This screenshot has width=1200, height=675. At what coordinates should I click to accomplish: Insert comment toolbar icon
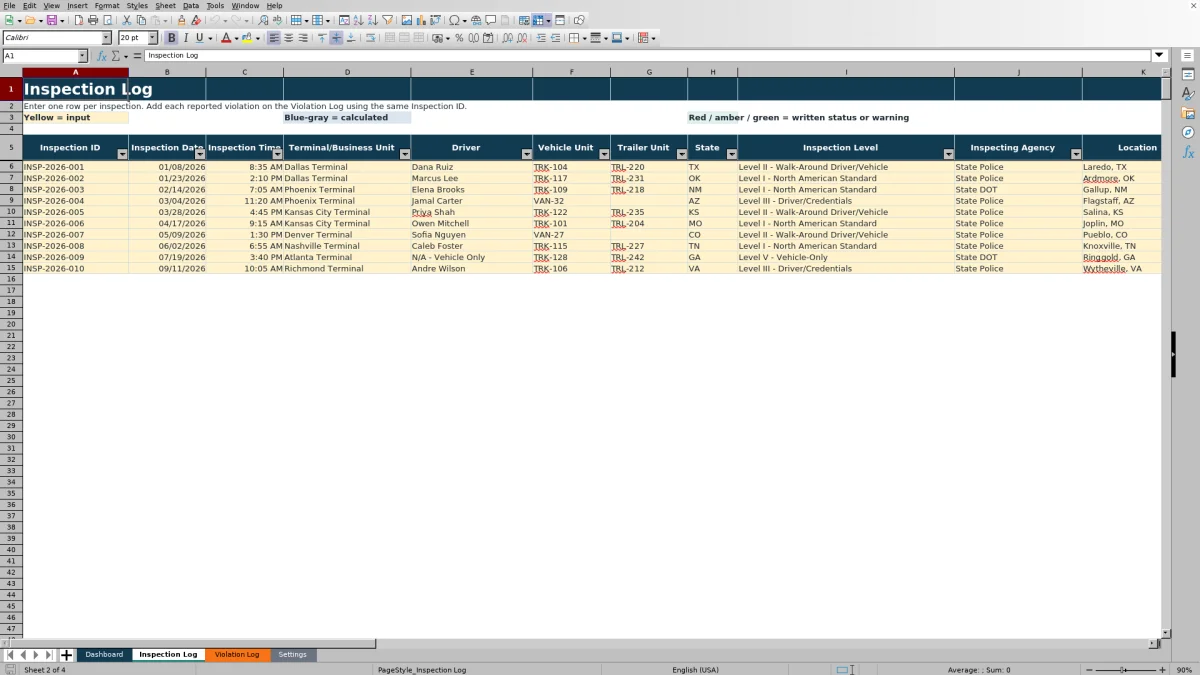click(x=490, y=20)
